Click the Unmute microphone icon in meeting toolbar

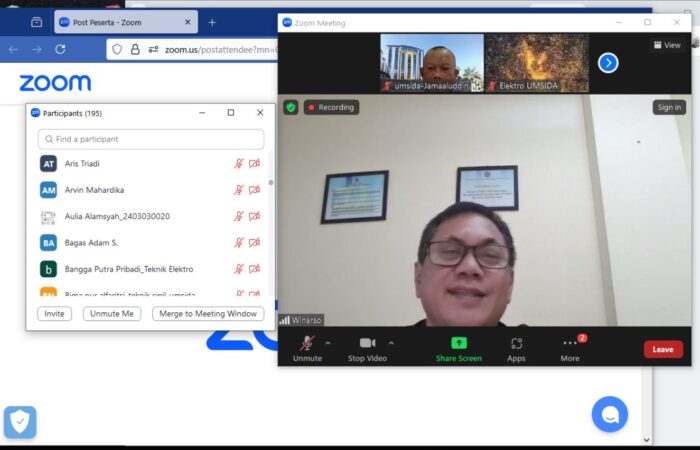307,343
